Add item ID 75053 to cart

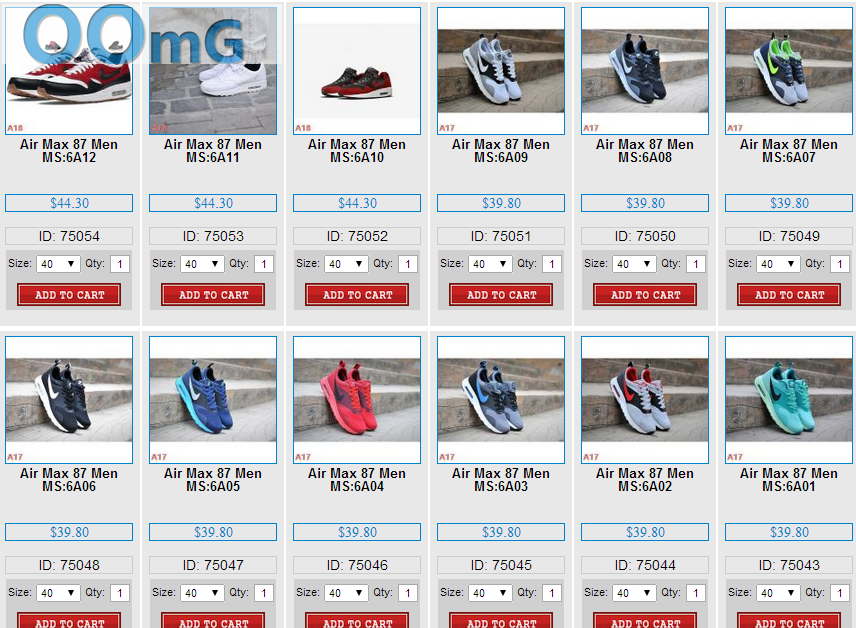(x=213, y=295)
